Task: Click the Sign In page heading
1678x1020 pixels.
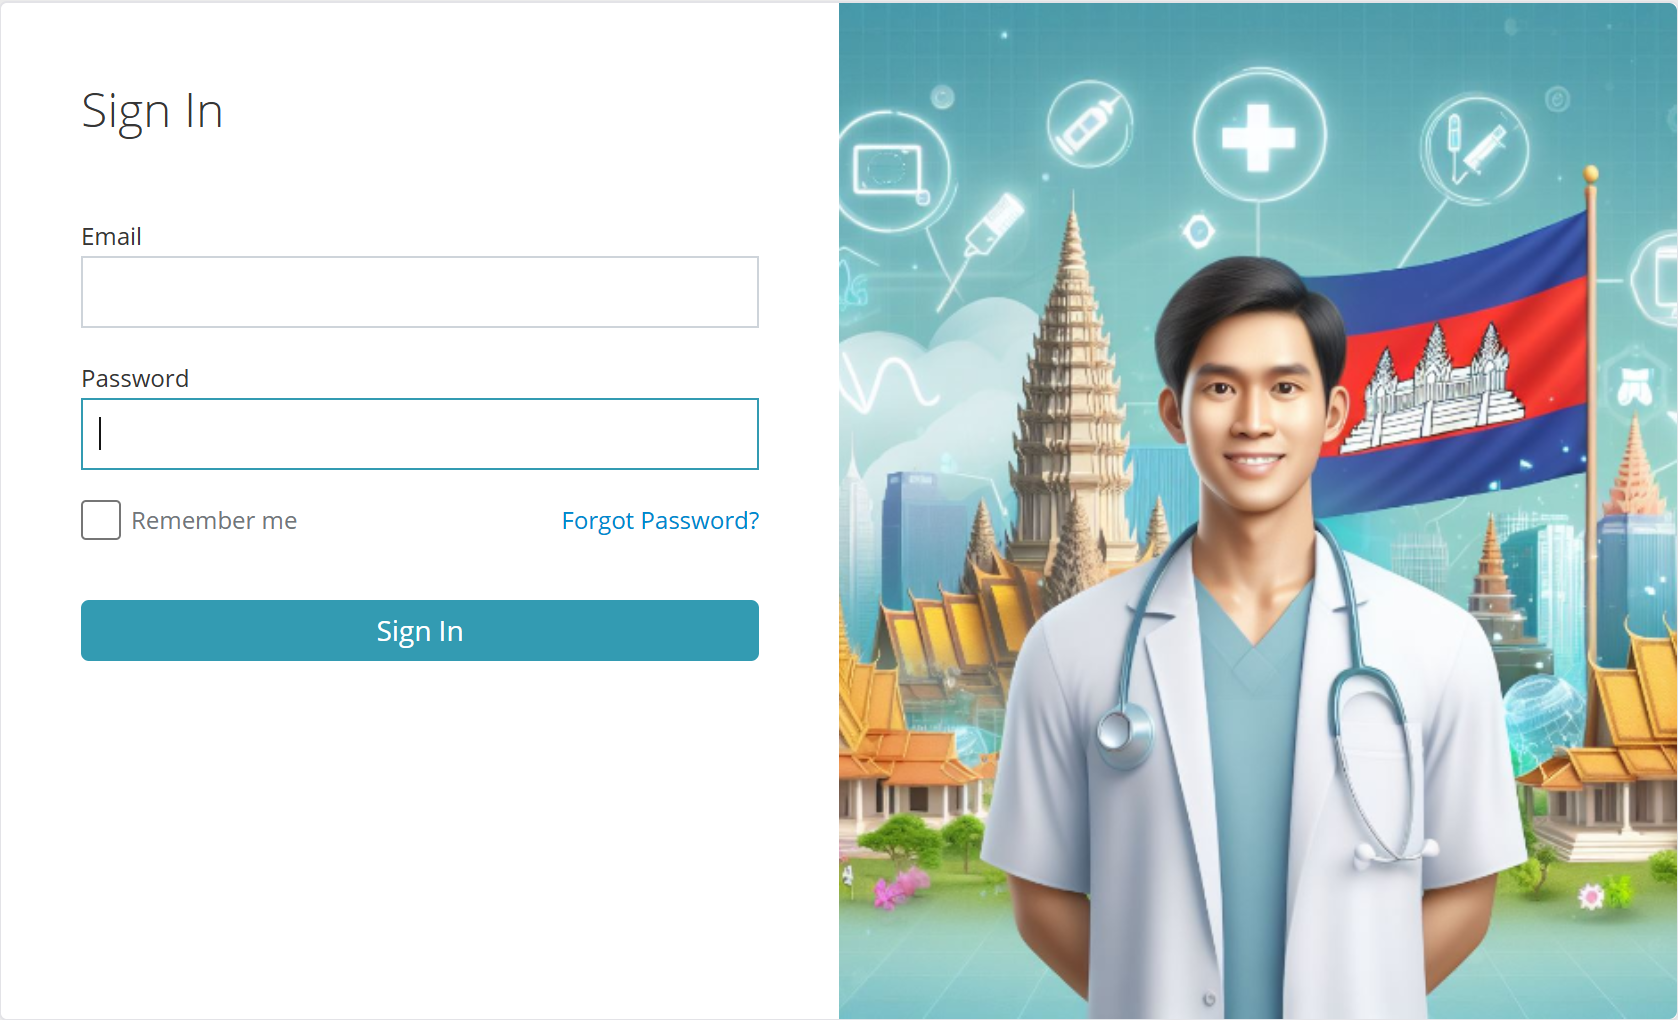Action: click(152, 111)
